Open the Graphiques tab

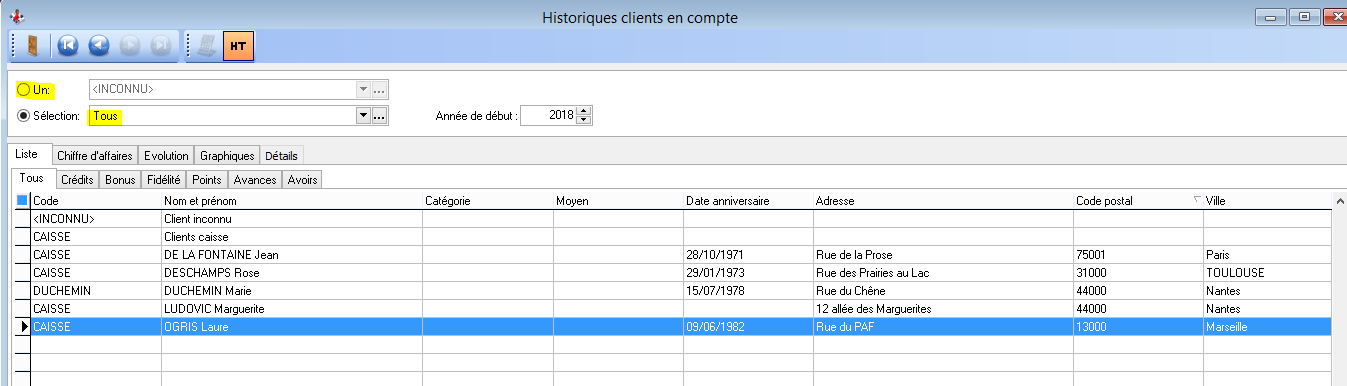[227, 156]
